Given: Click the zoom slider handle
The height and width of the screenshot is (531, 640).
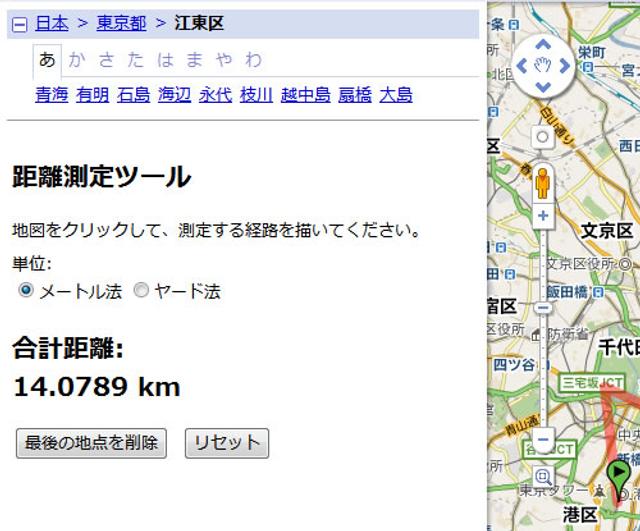Looking at the screenshot, I should tap(543, 308).
